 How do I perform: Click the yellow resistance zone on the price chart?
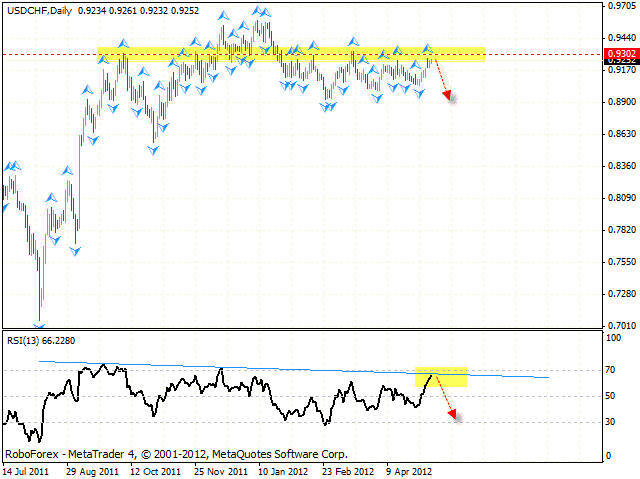click(x=290, y=53)
